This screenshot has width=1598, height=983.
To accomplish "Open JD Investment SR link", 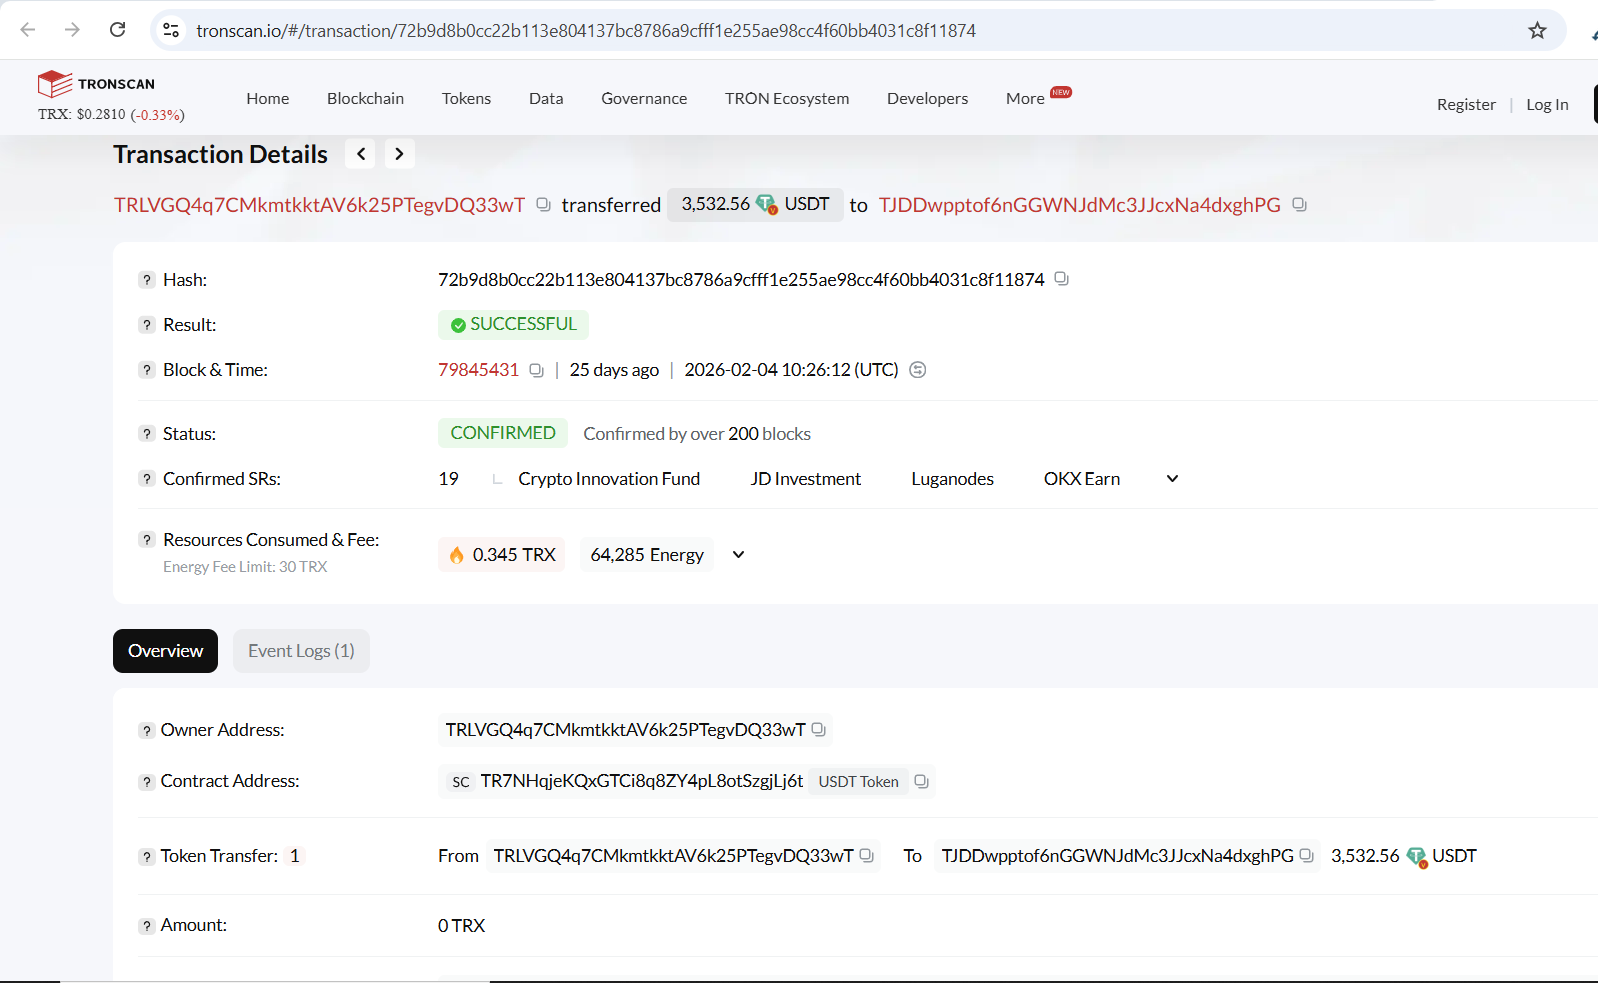I will click(806, 479).
